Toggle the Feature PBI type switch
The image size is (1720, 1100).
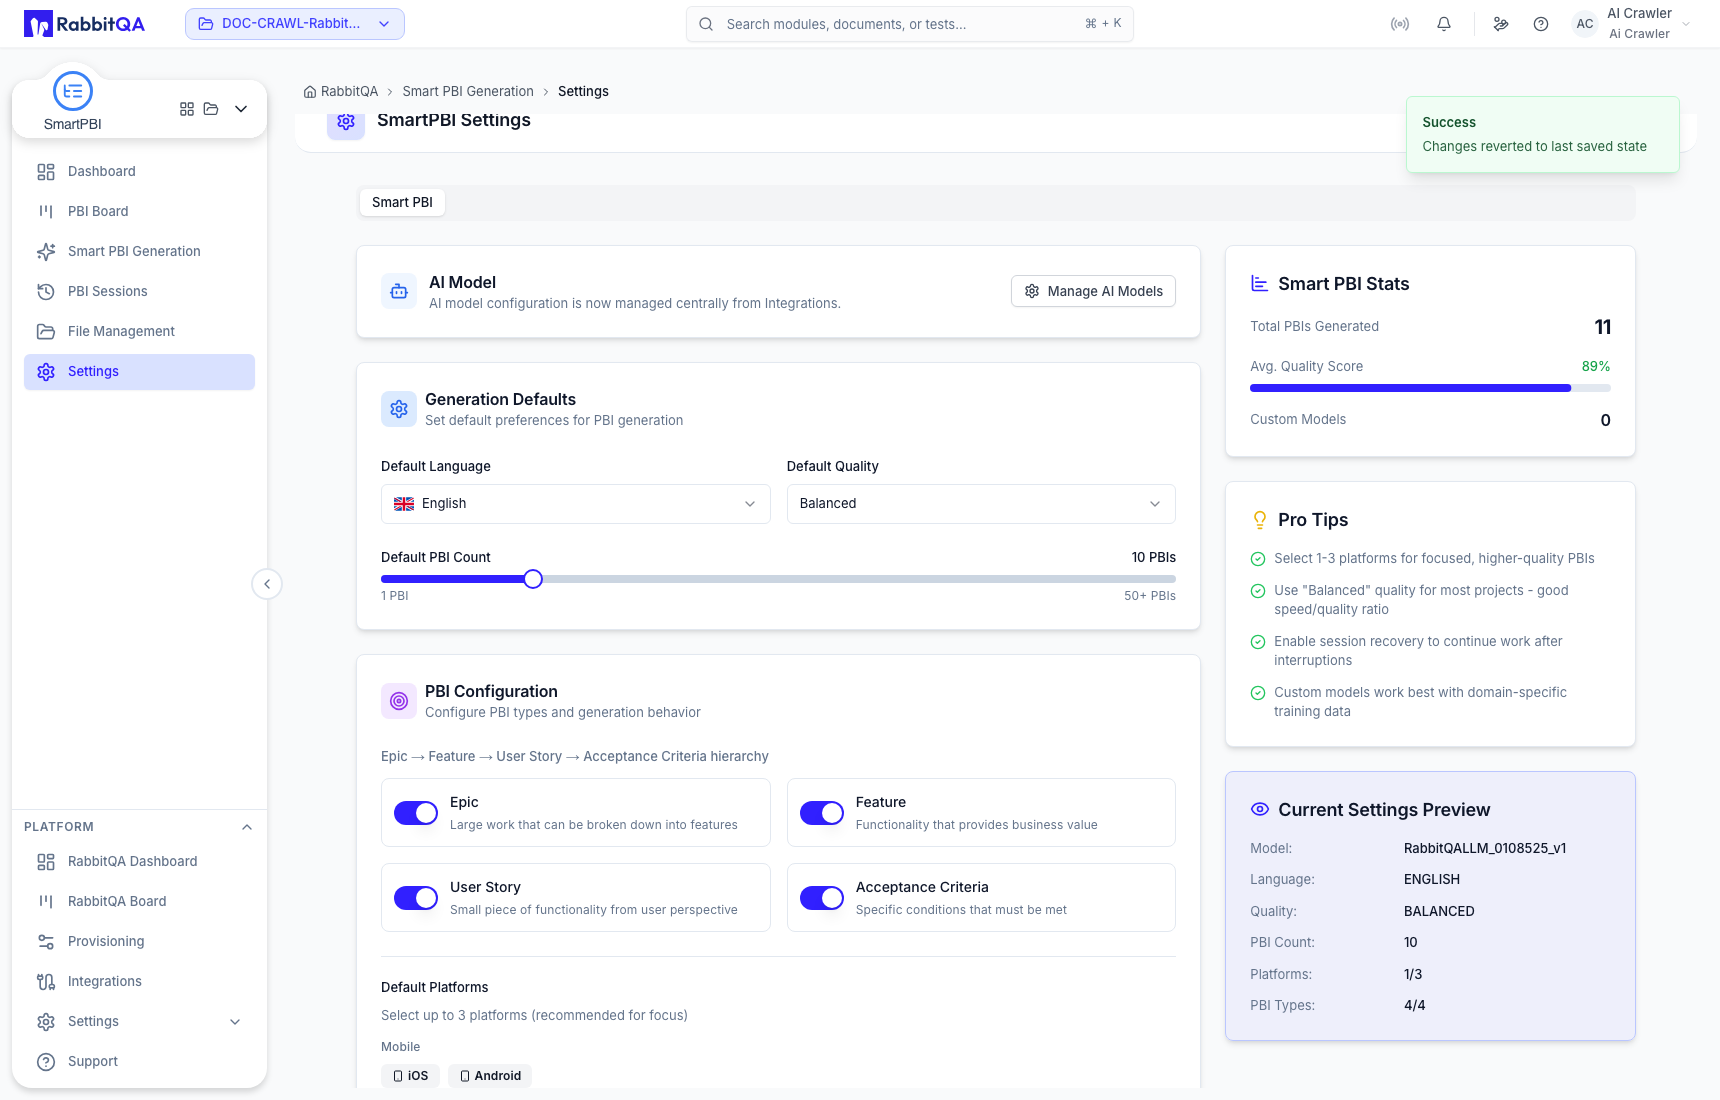click(822, 813)
